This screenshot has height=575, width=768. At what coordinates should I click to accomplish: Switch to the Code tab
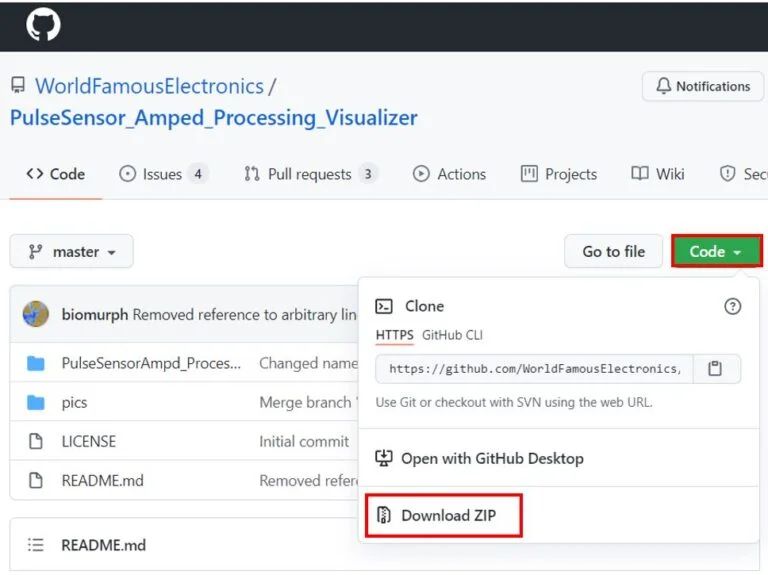55,174
